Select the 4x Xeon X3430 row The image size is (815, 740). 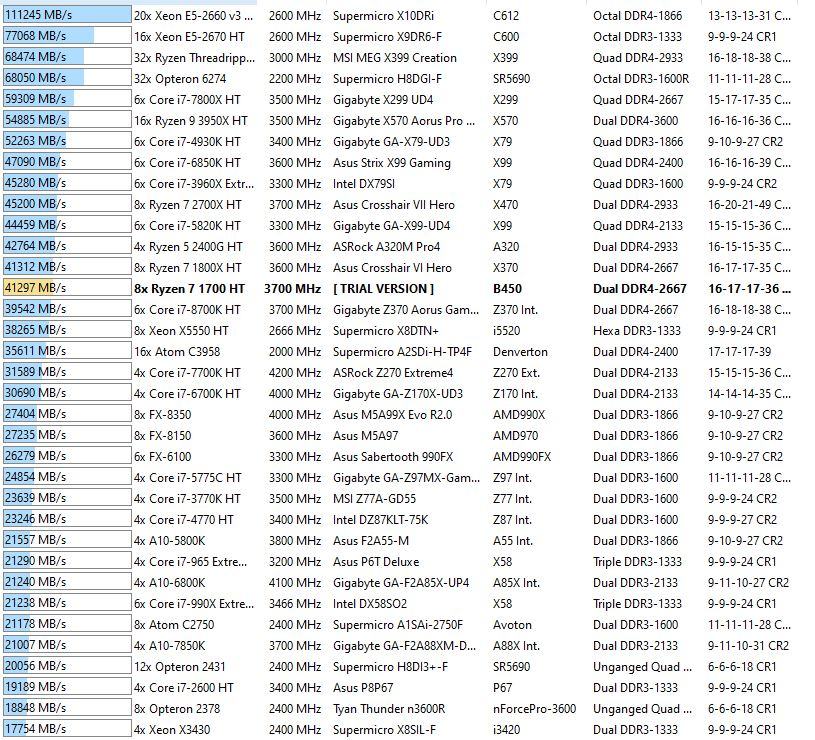[x=397, y=730]
